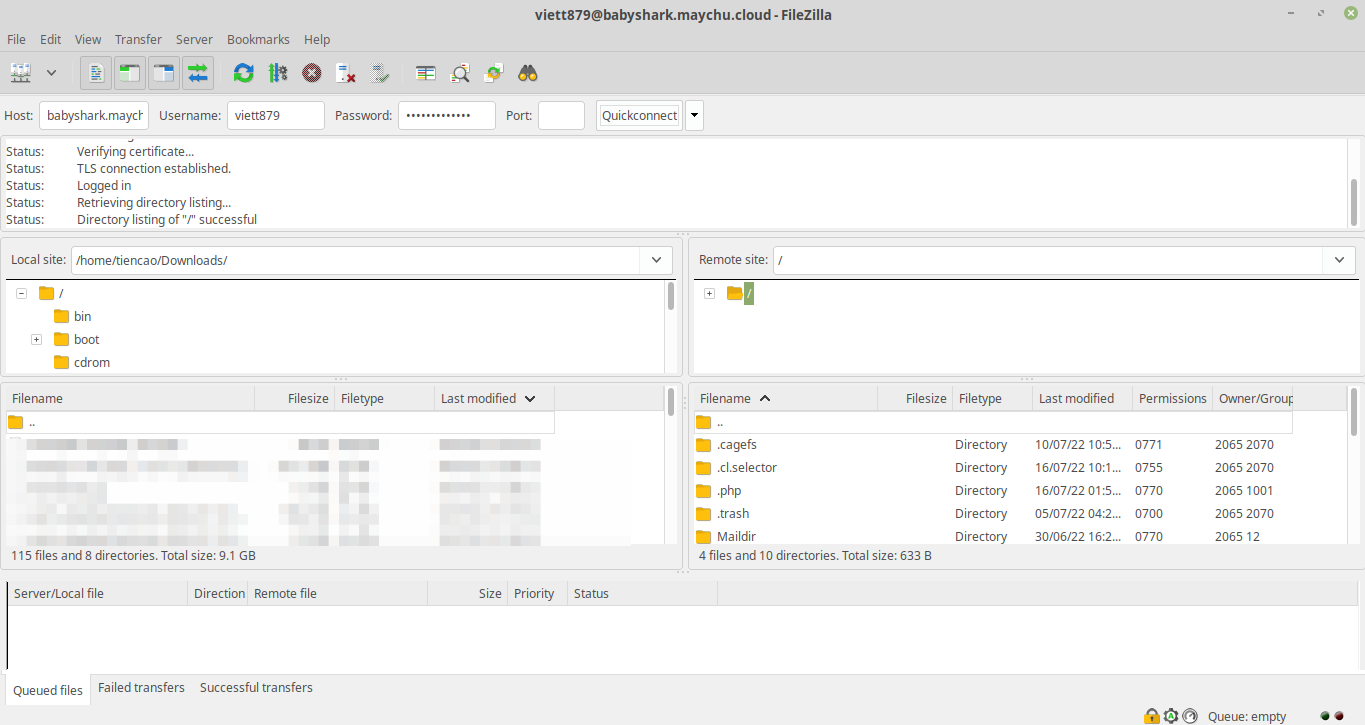Open the Bookmarks menu

pyautogui.click(x=258, y=39)
